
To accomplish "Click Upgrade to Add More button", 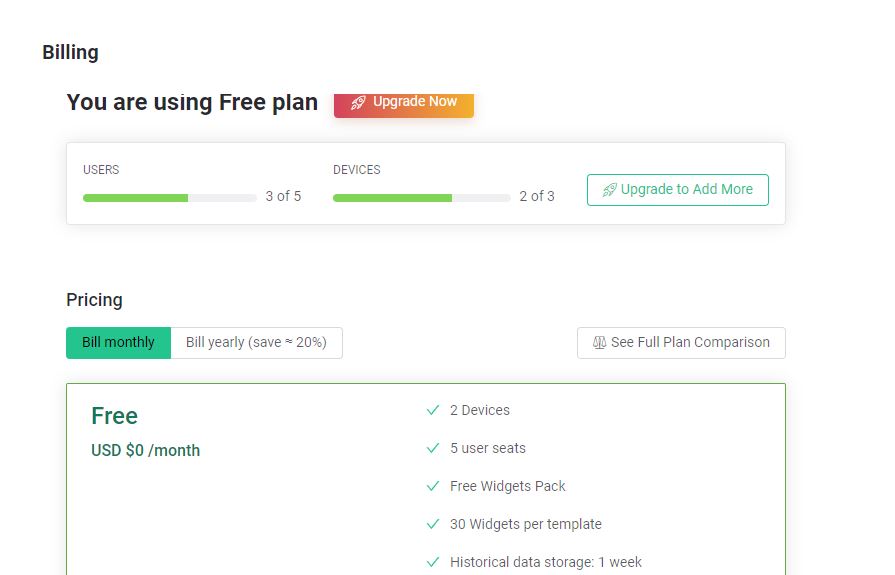I will coord(678,190).
